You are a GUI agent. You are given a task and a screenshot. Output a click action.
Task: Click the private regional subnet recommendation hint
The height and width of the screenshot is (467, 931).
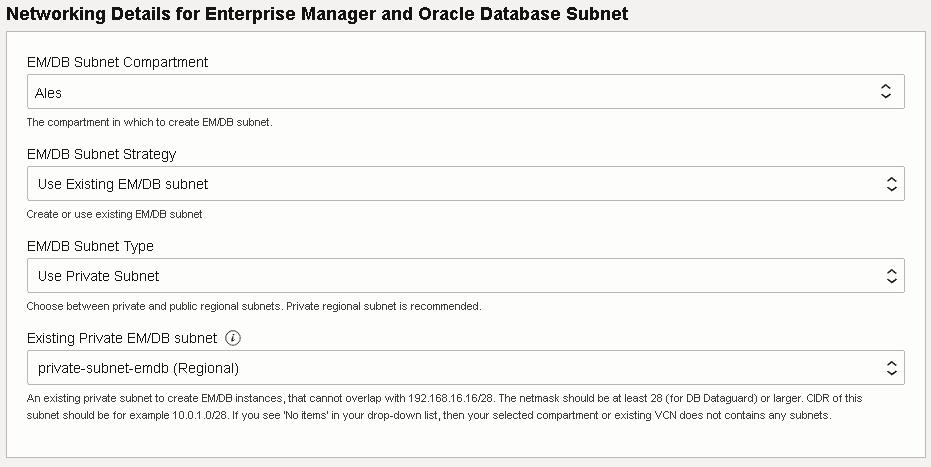click(253, 306)
